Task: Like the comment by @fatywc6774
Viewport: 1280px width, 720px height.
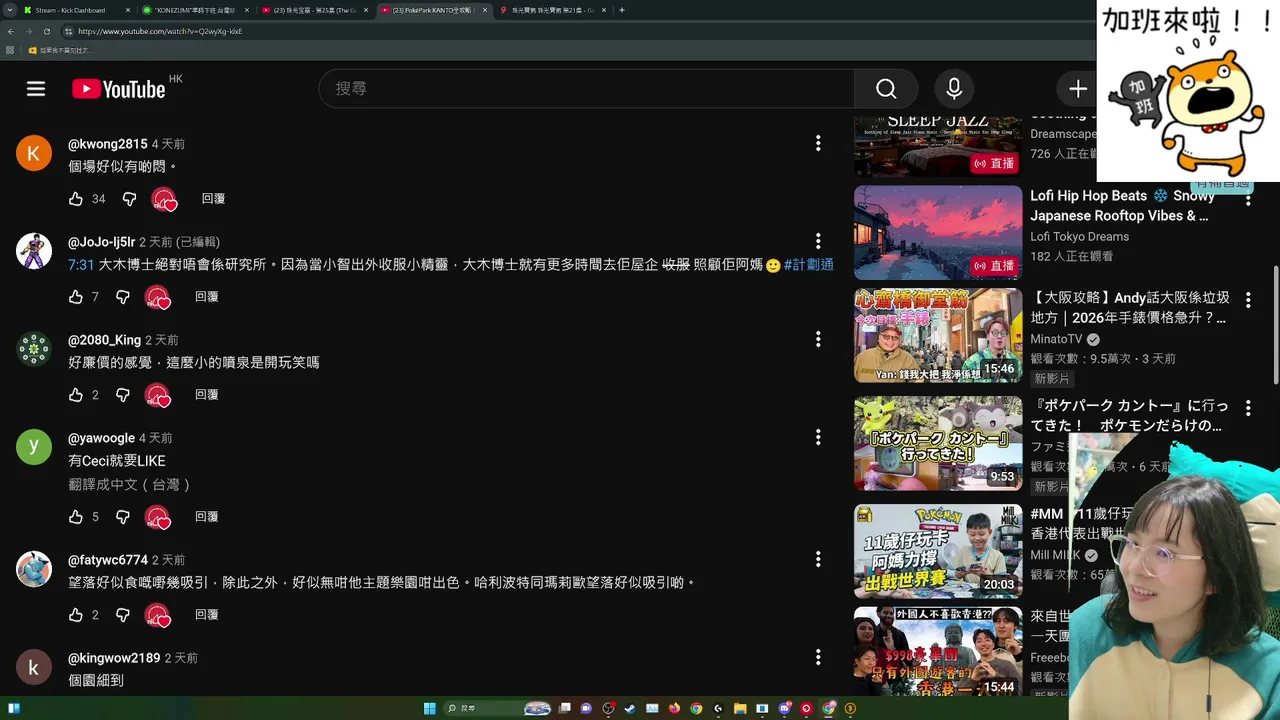Action: (x=76, y=615)
